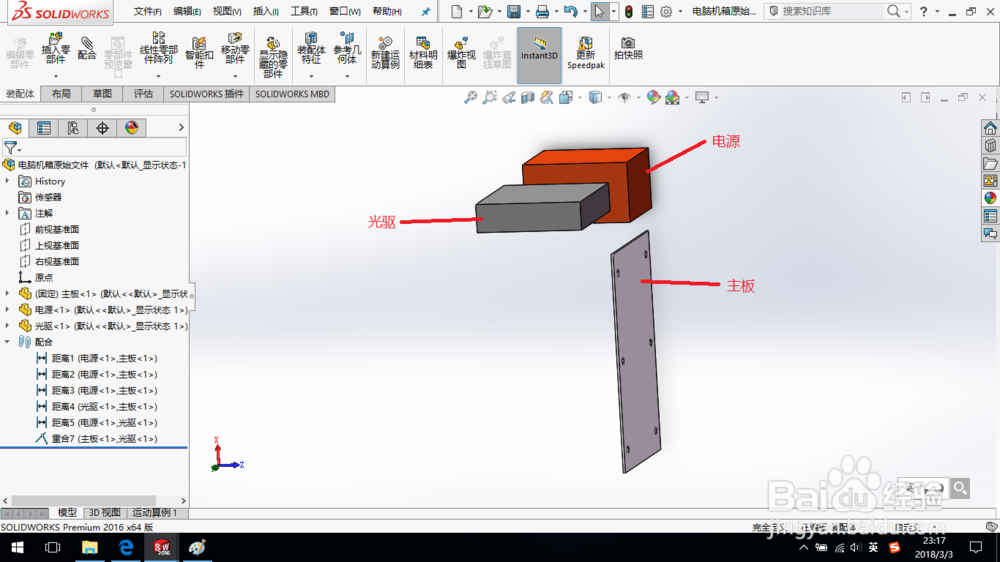Open File Explorer from taskbar
The image size is (1000, 562).
tap(89, 547)
